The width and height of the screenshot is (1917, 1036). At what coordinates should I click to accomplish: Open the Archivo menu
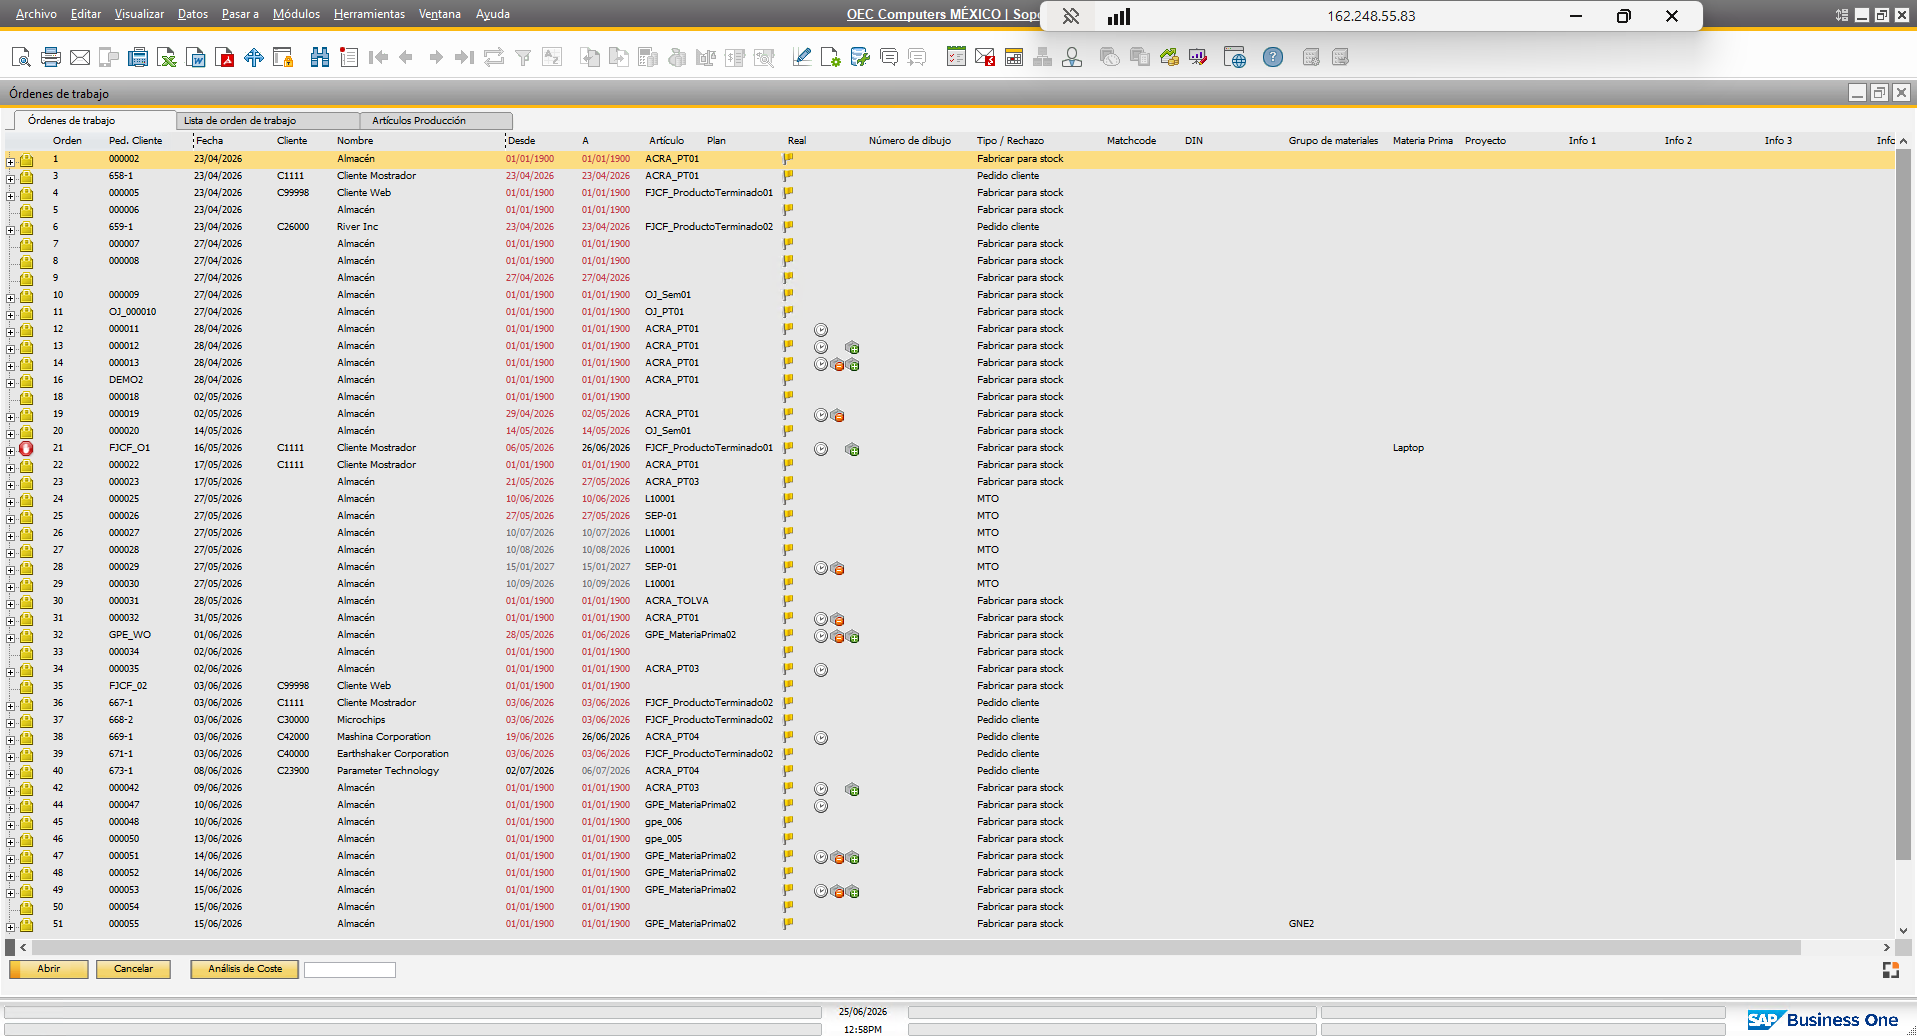(36, 14)
